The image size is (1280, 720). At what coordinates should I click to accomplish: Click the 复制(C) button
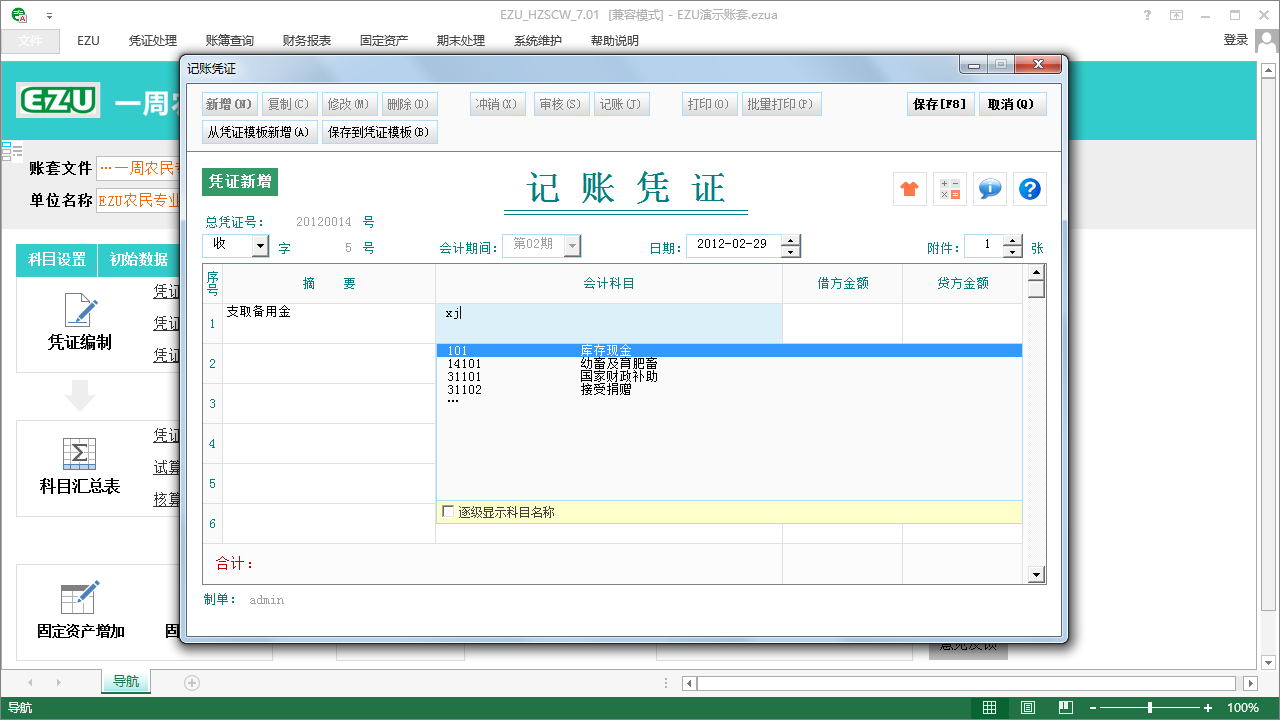(291, 104)
